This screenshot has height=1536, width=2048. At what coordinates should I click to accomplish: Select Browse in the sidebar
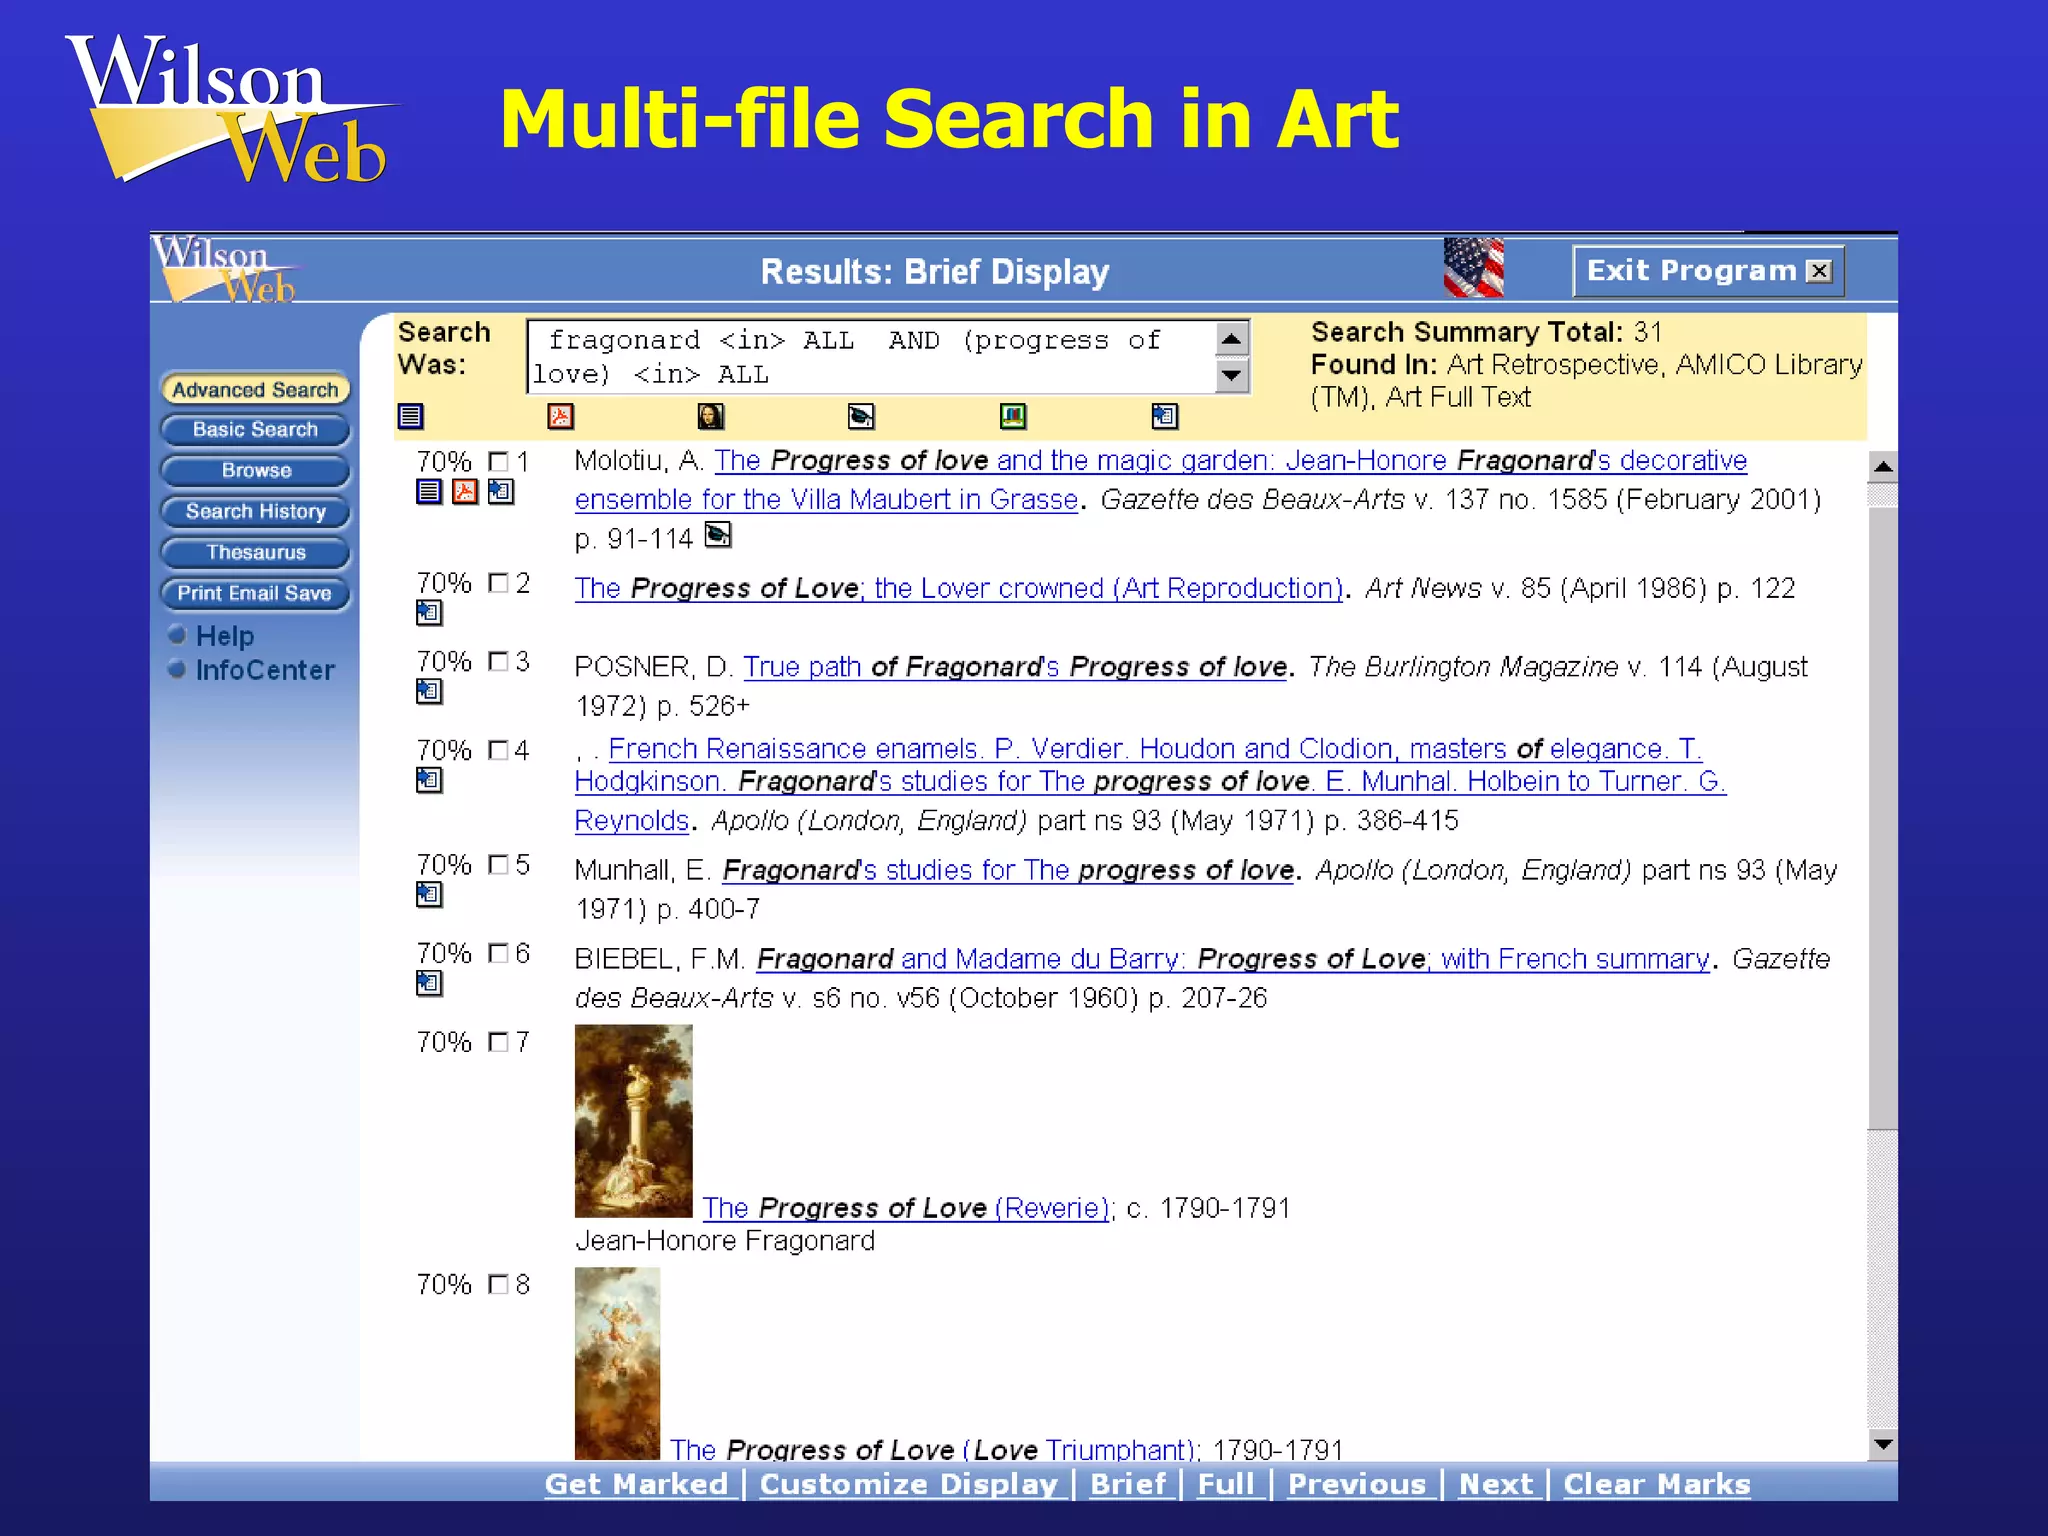pyautogui.click(x=255, y=471)
